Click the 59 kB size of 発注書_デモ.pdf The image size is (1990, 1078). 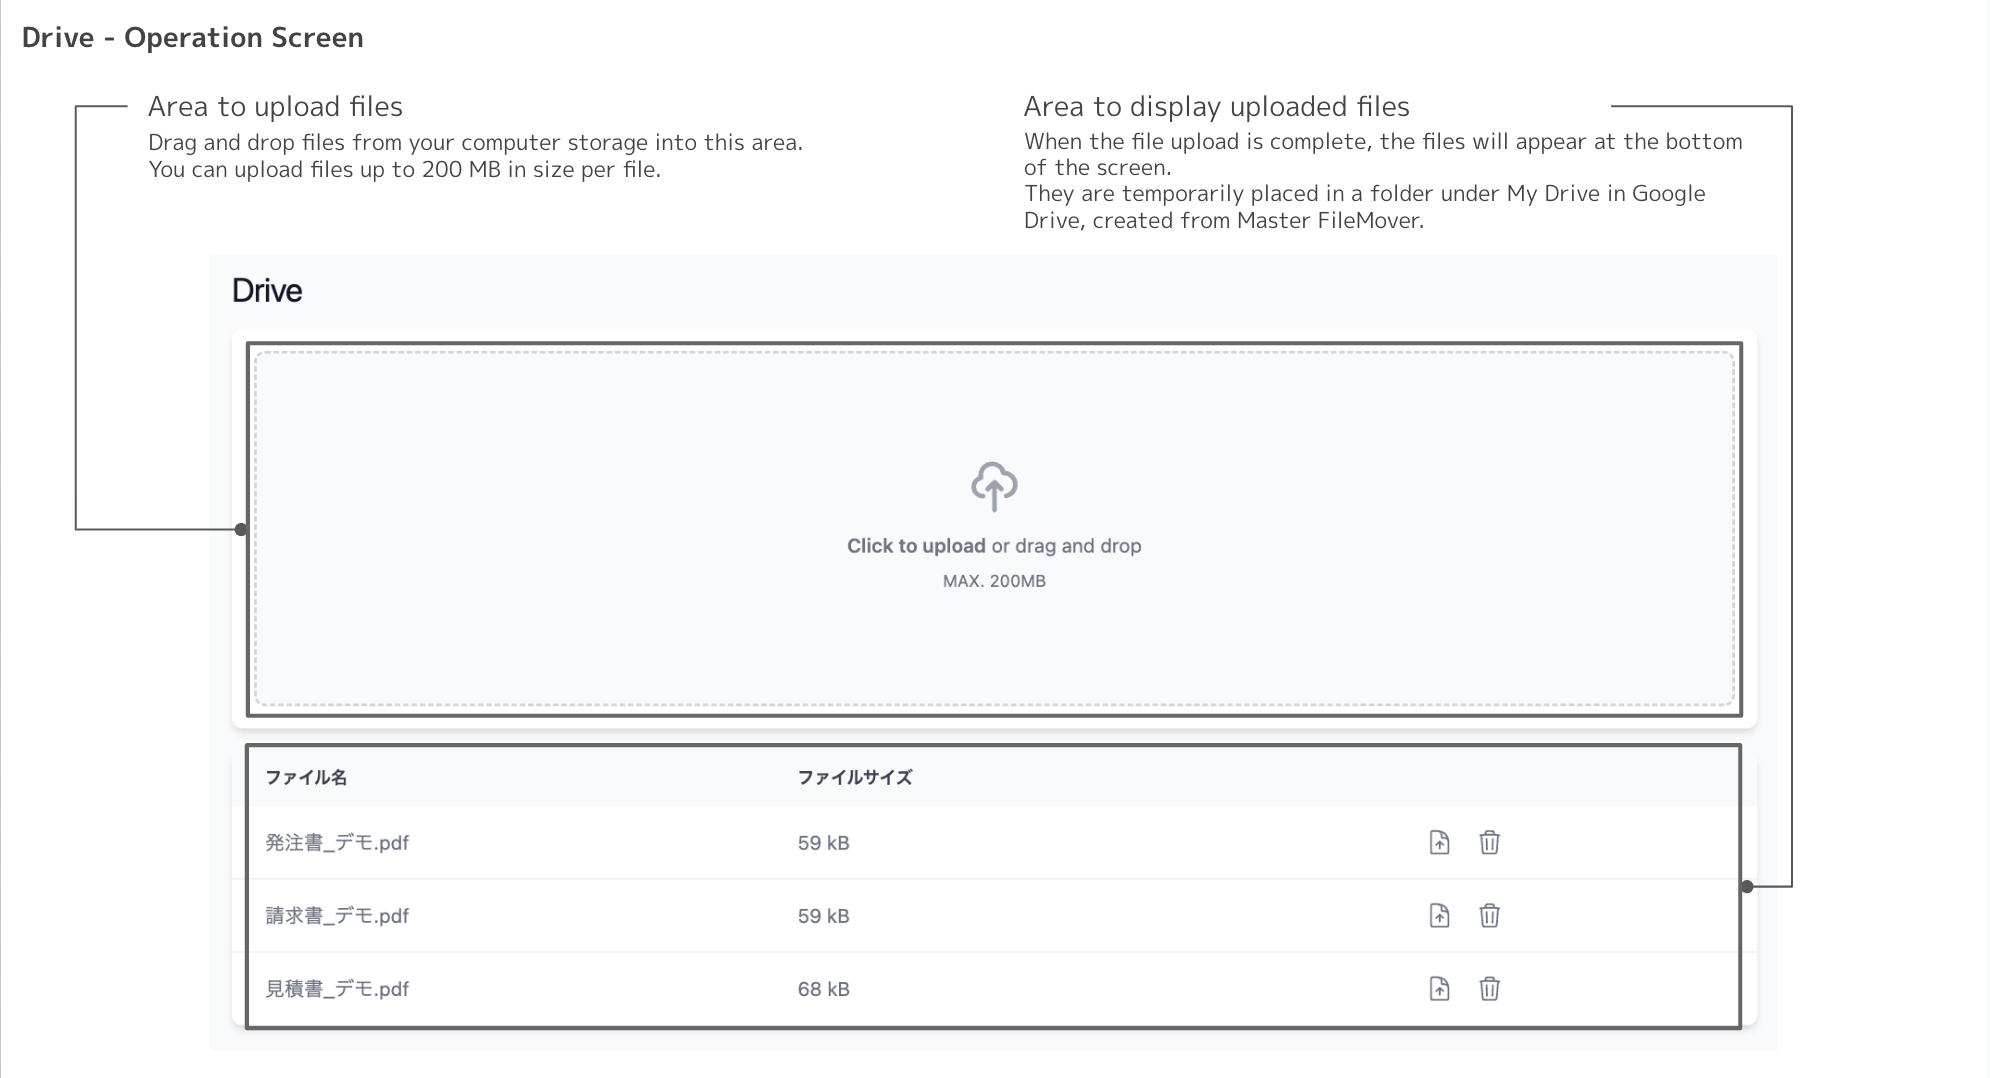pos(823,843)
